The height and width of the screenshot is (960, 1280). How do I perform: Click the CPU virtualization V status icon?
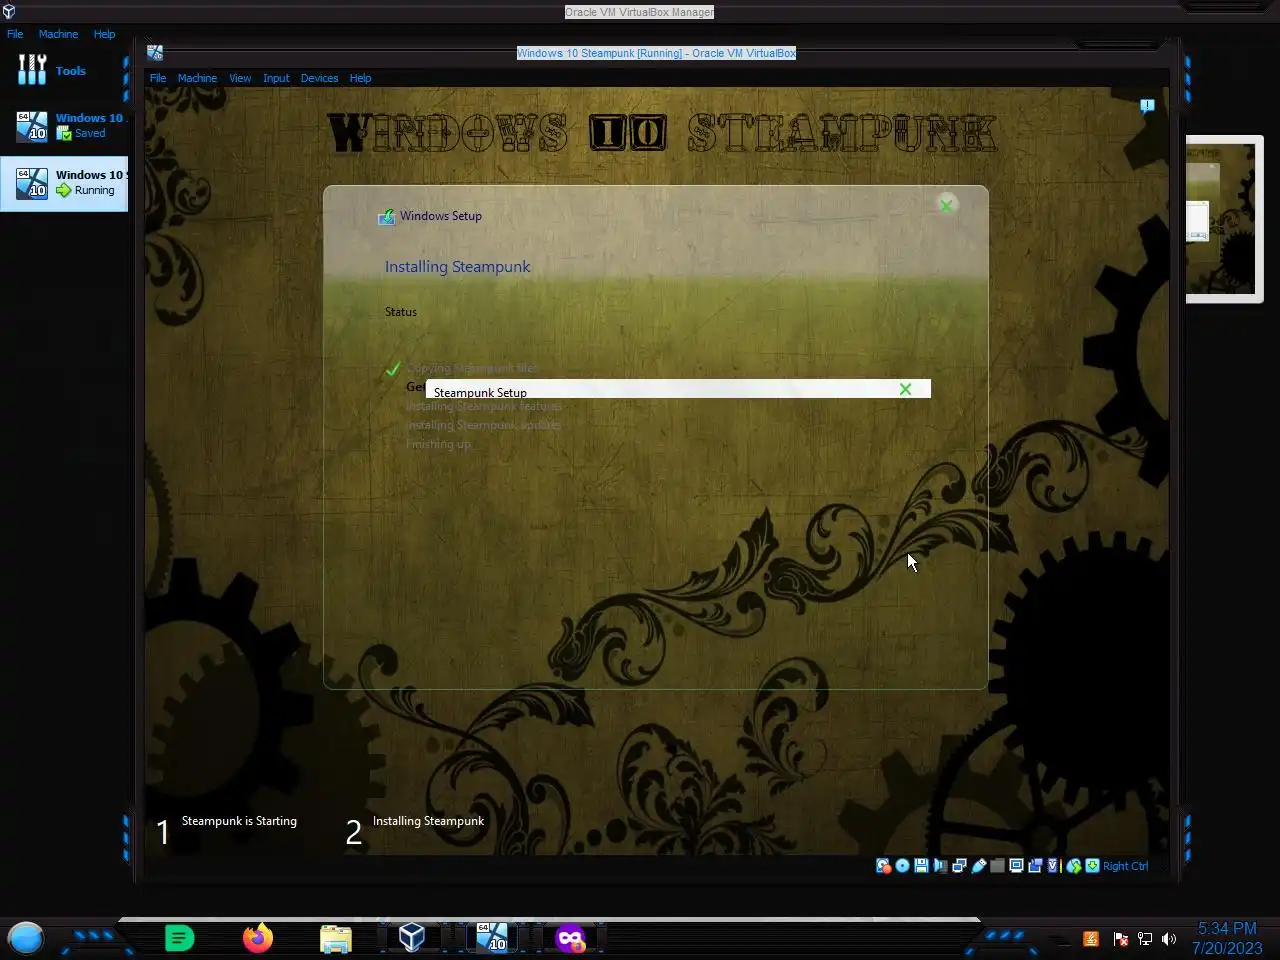1053,866
